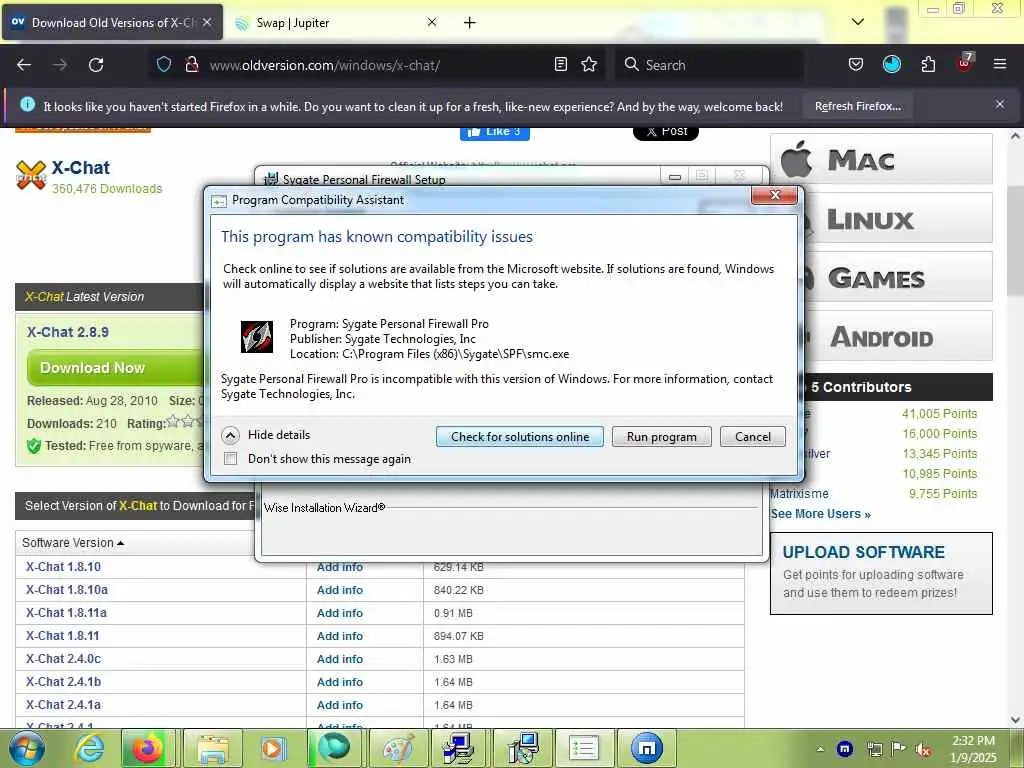Screen dimensions: 1024x768
Task: Click the See More Users link
Action: click(x=820, y=514)
